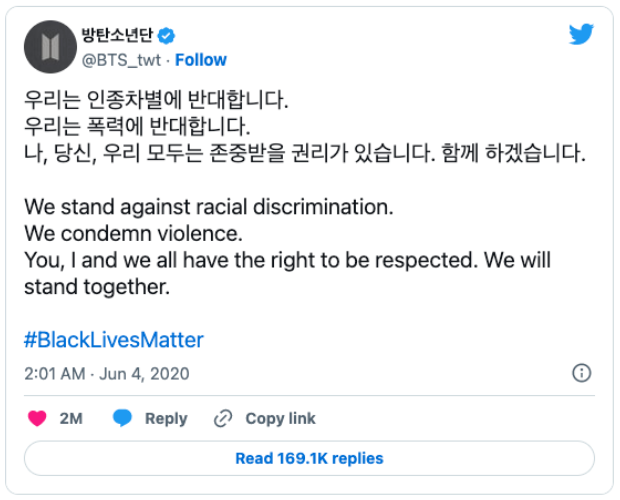620x500 pixels.
Task: Open the #BlackLivesMatter hashtag
Action: (x=113, y=340)
